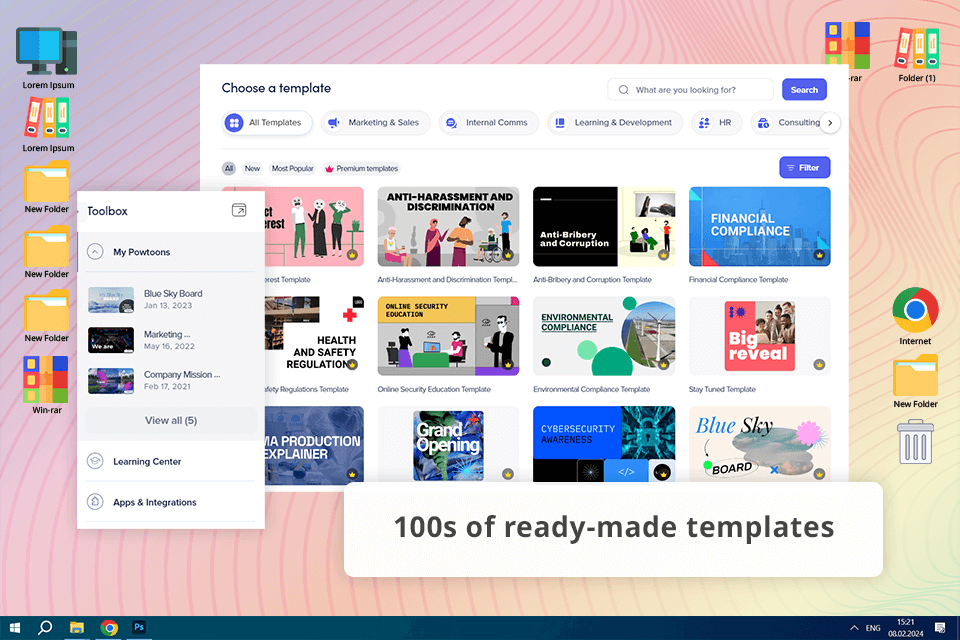Click premium crown on Stay Tuned card

point(819,364)
